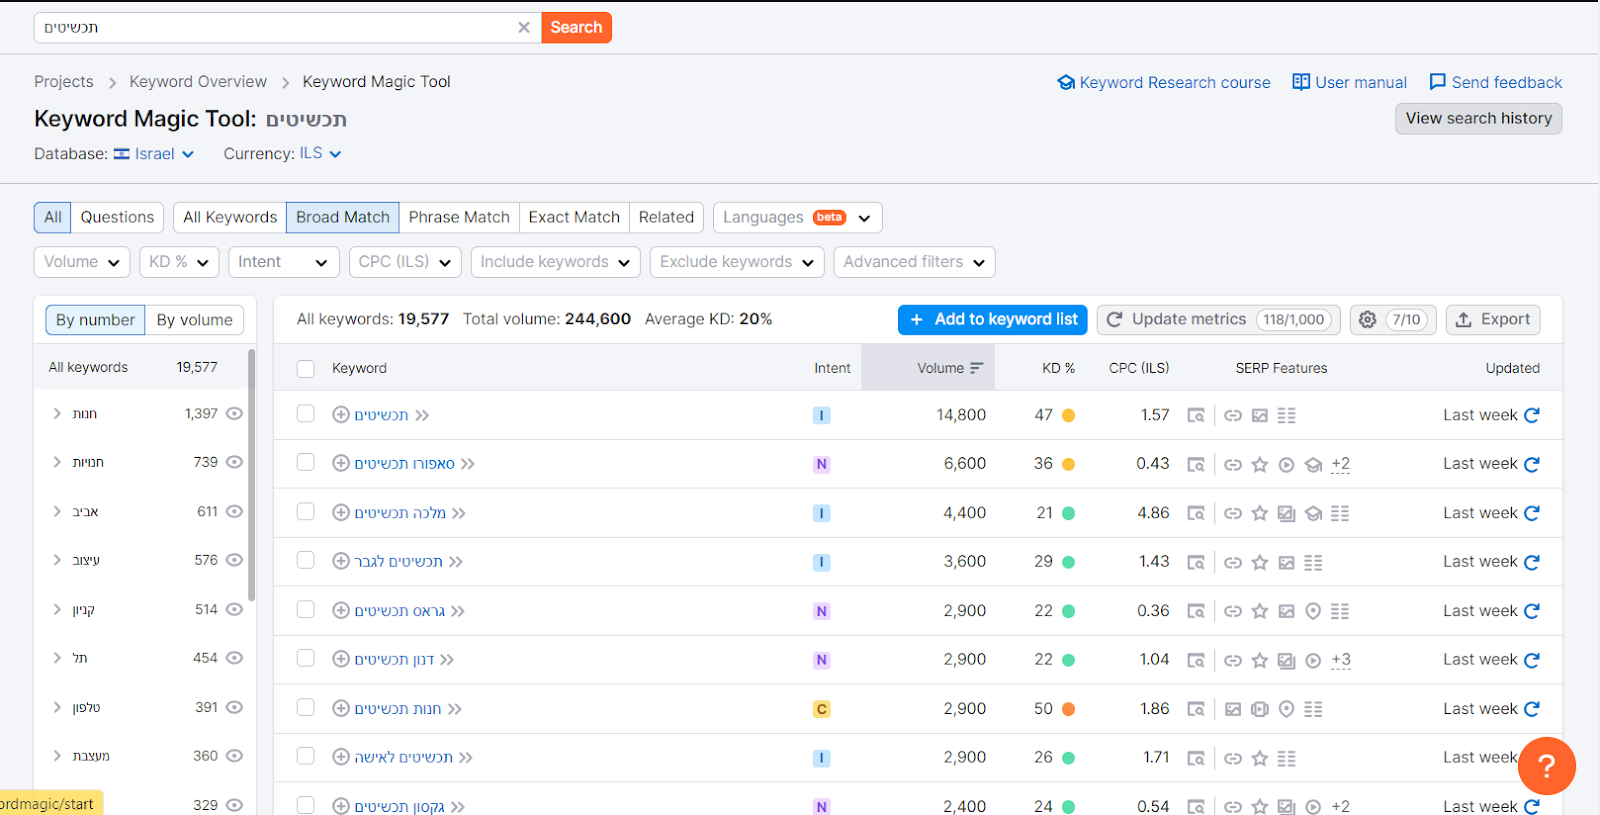Tick the checkbox for the 14,800 volume keyword
This screenshot has width=1600, height=815.
point(306,414)
